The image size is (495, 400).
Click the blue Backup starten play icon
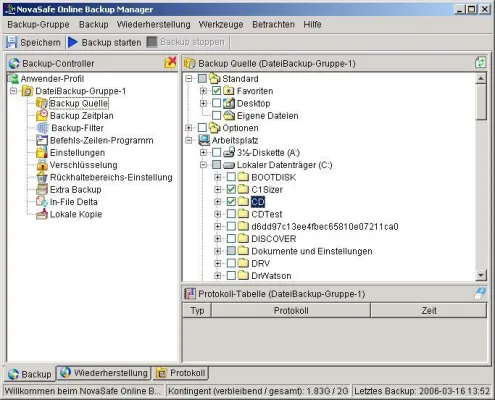(x=73, y=42)
